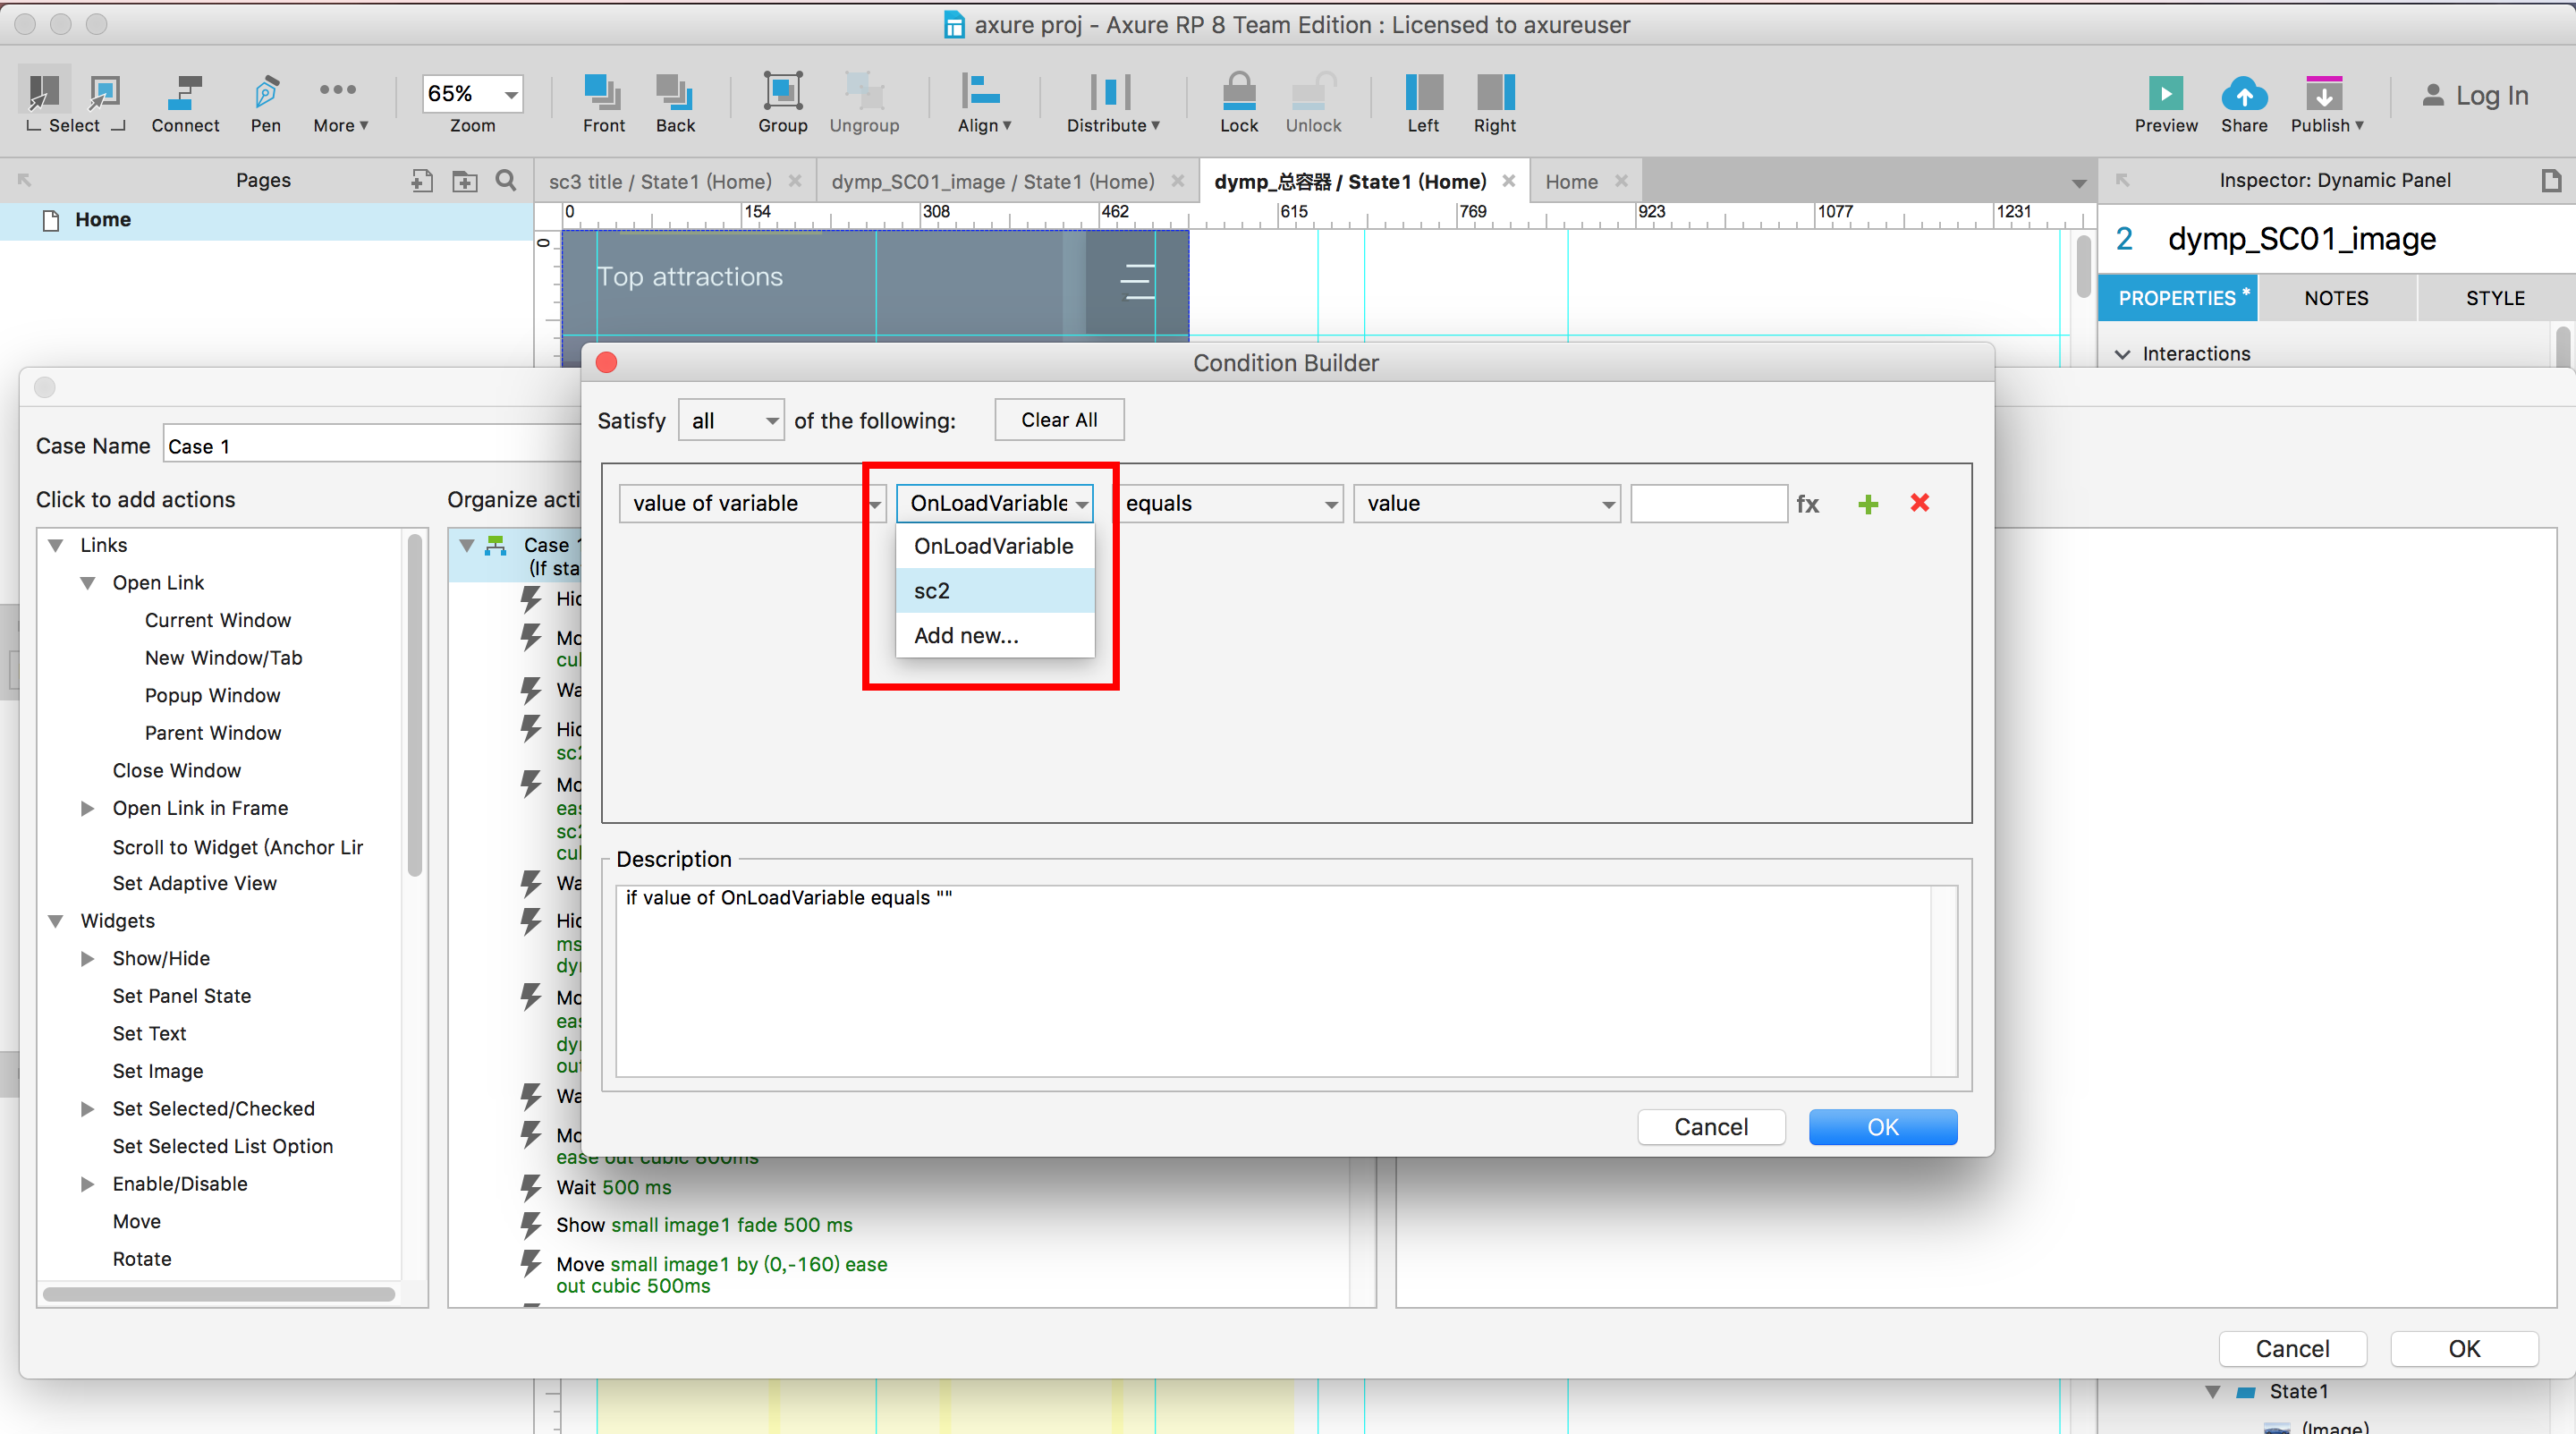Screen dimensions: 2576x1434
Task: Confirm Condition Builder with blue OK
Action: tap(1882, 1127)
